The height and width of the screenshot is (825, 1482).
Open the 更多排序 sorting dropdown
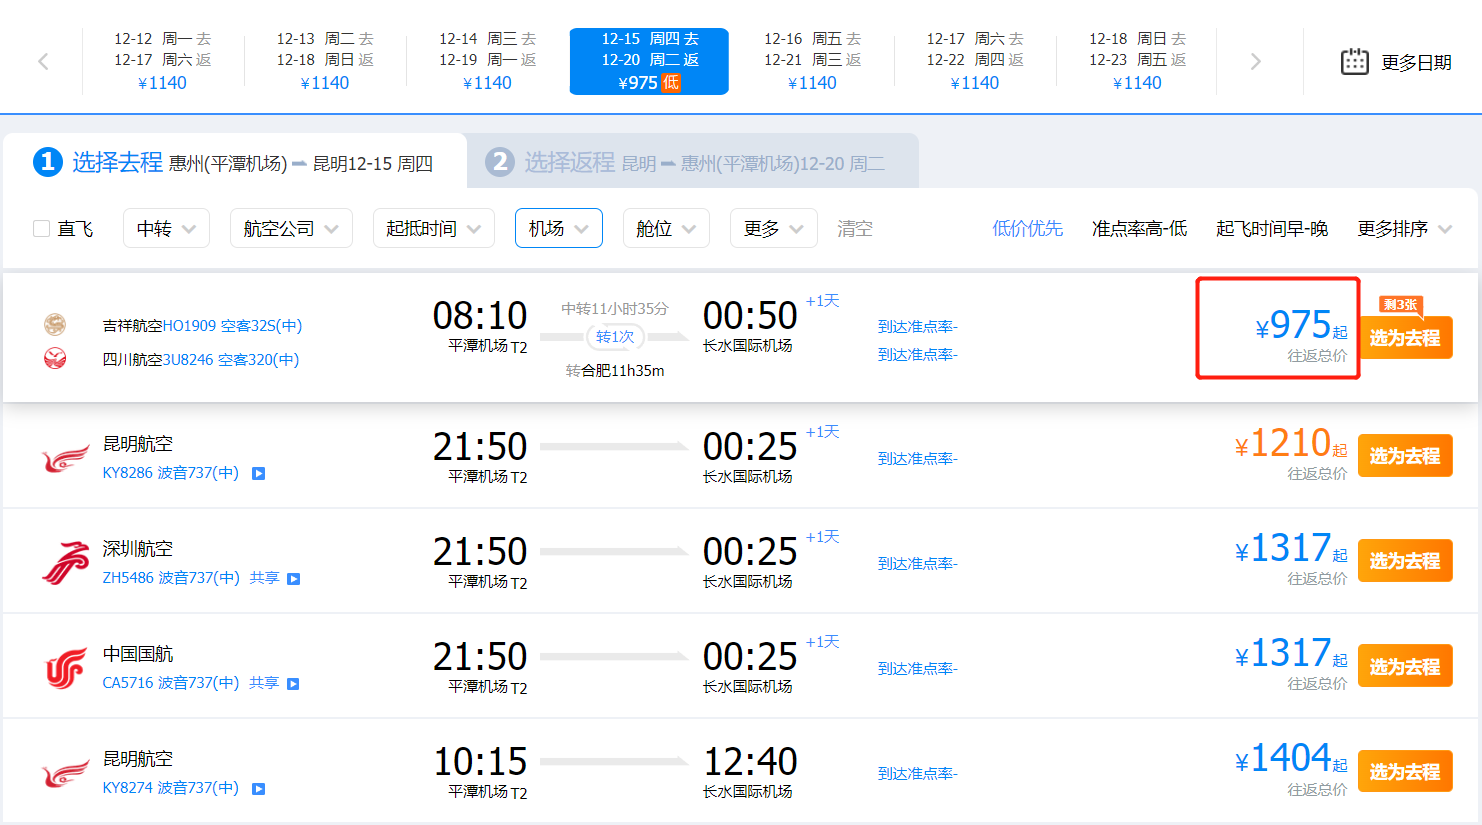tap(1404, 229)
